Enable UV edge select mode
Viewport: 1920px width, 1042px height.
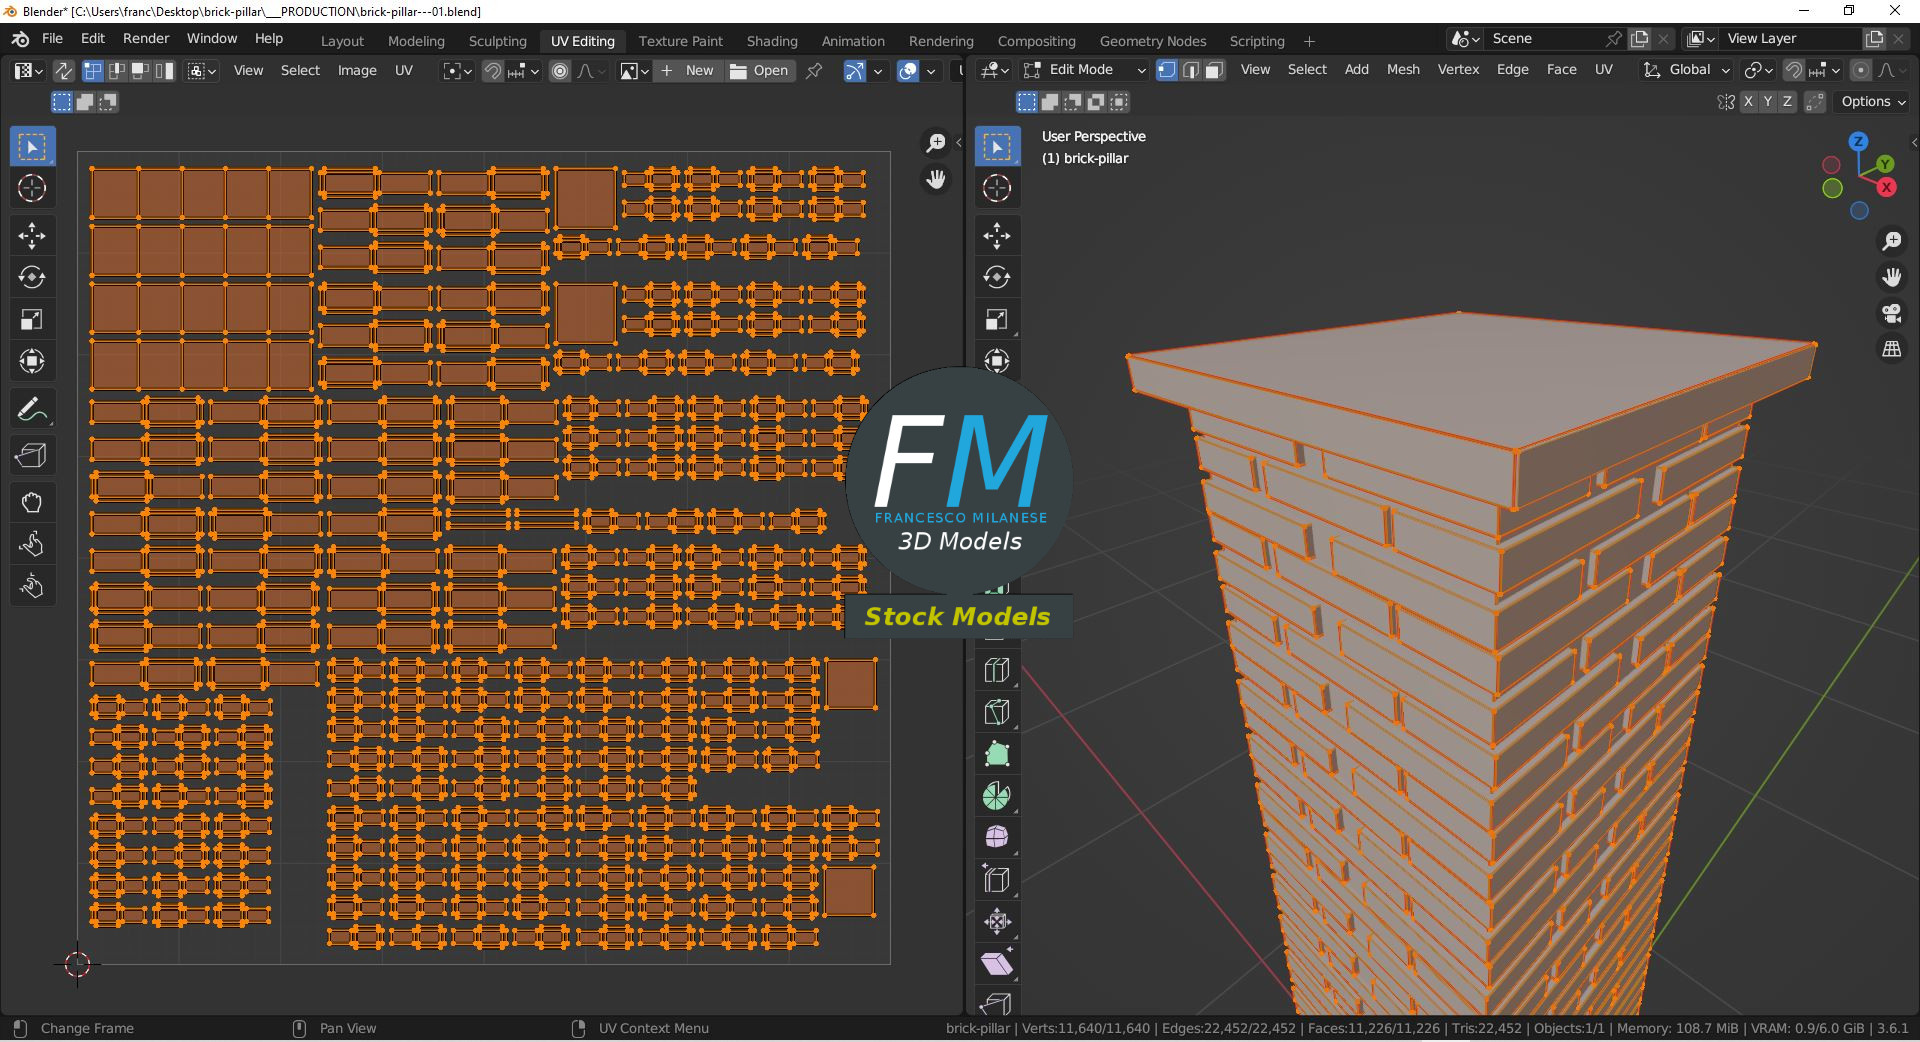[117, 71]
